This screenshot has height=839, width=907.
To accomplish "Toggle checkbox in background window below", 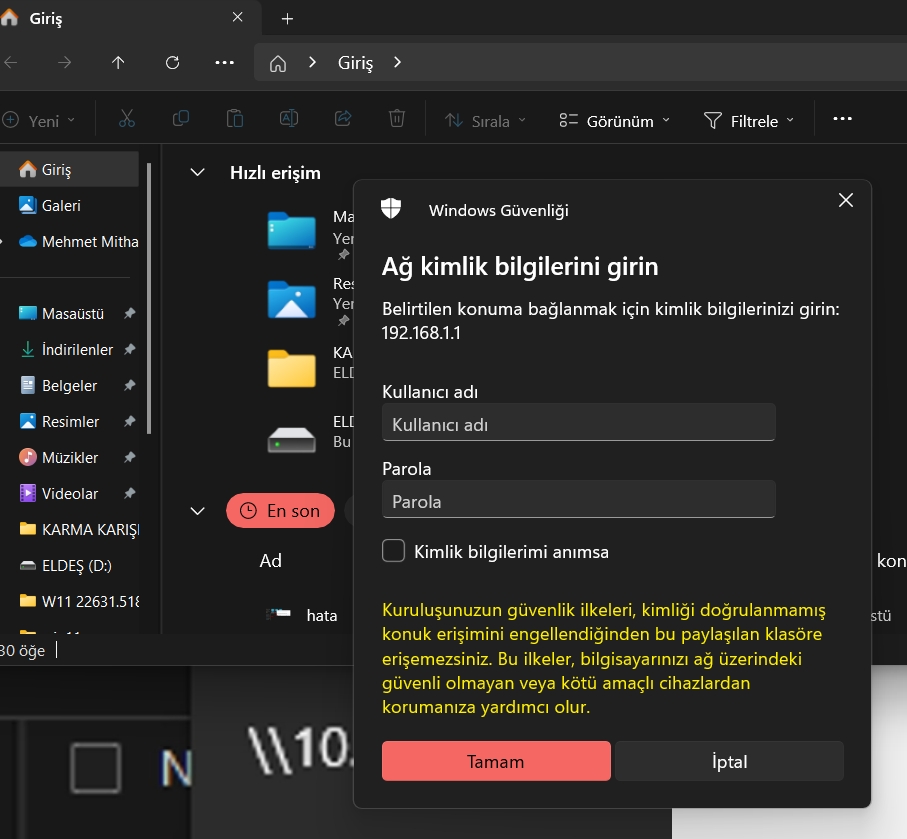I will coord(95,768).
